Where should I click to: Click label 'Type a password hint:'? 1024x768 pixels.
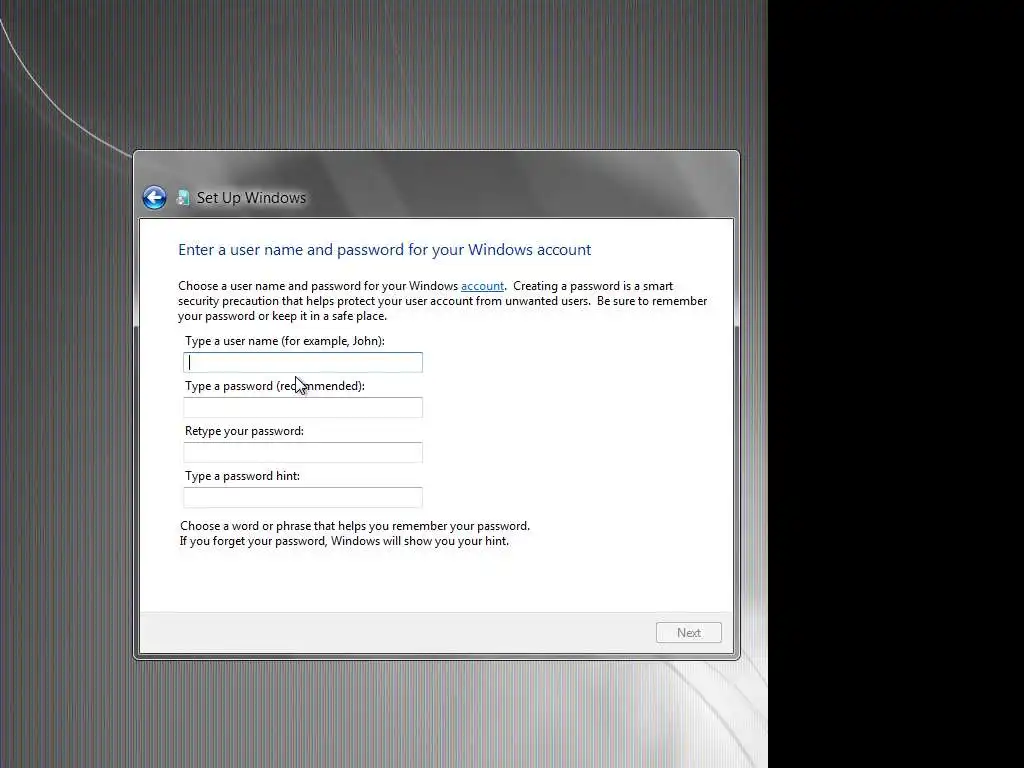point(242,476)
